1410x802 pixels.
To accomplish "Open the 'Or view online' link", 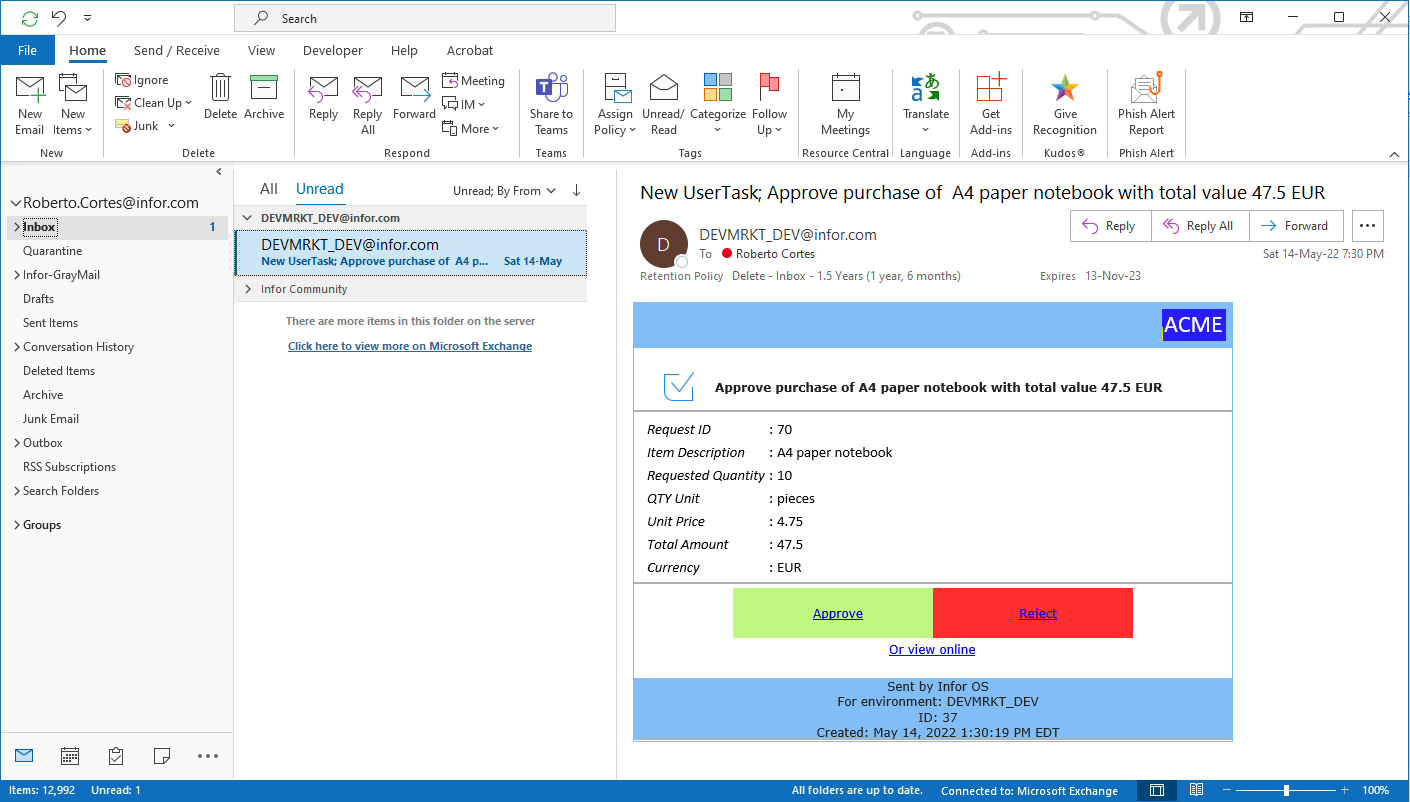I will [932, 649].
